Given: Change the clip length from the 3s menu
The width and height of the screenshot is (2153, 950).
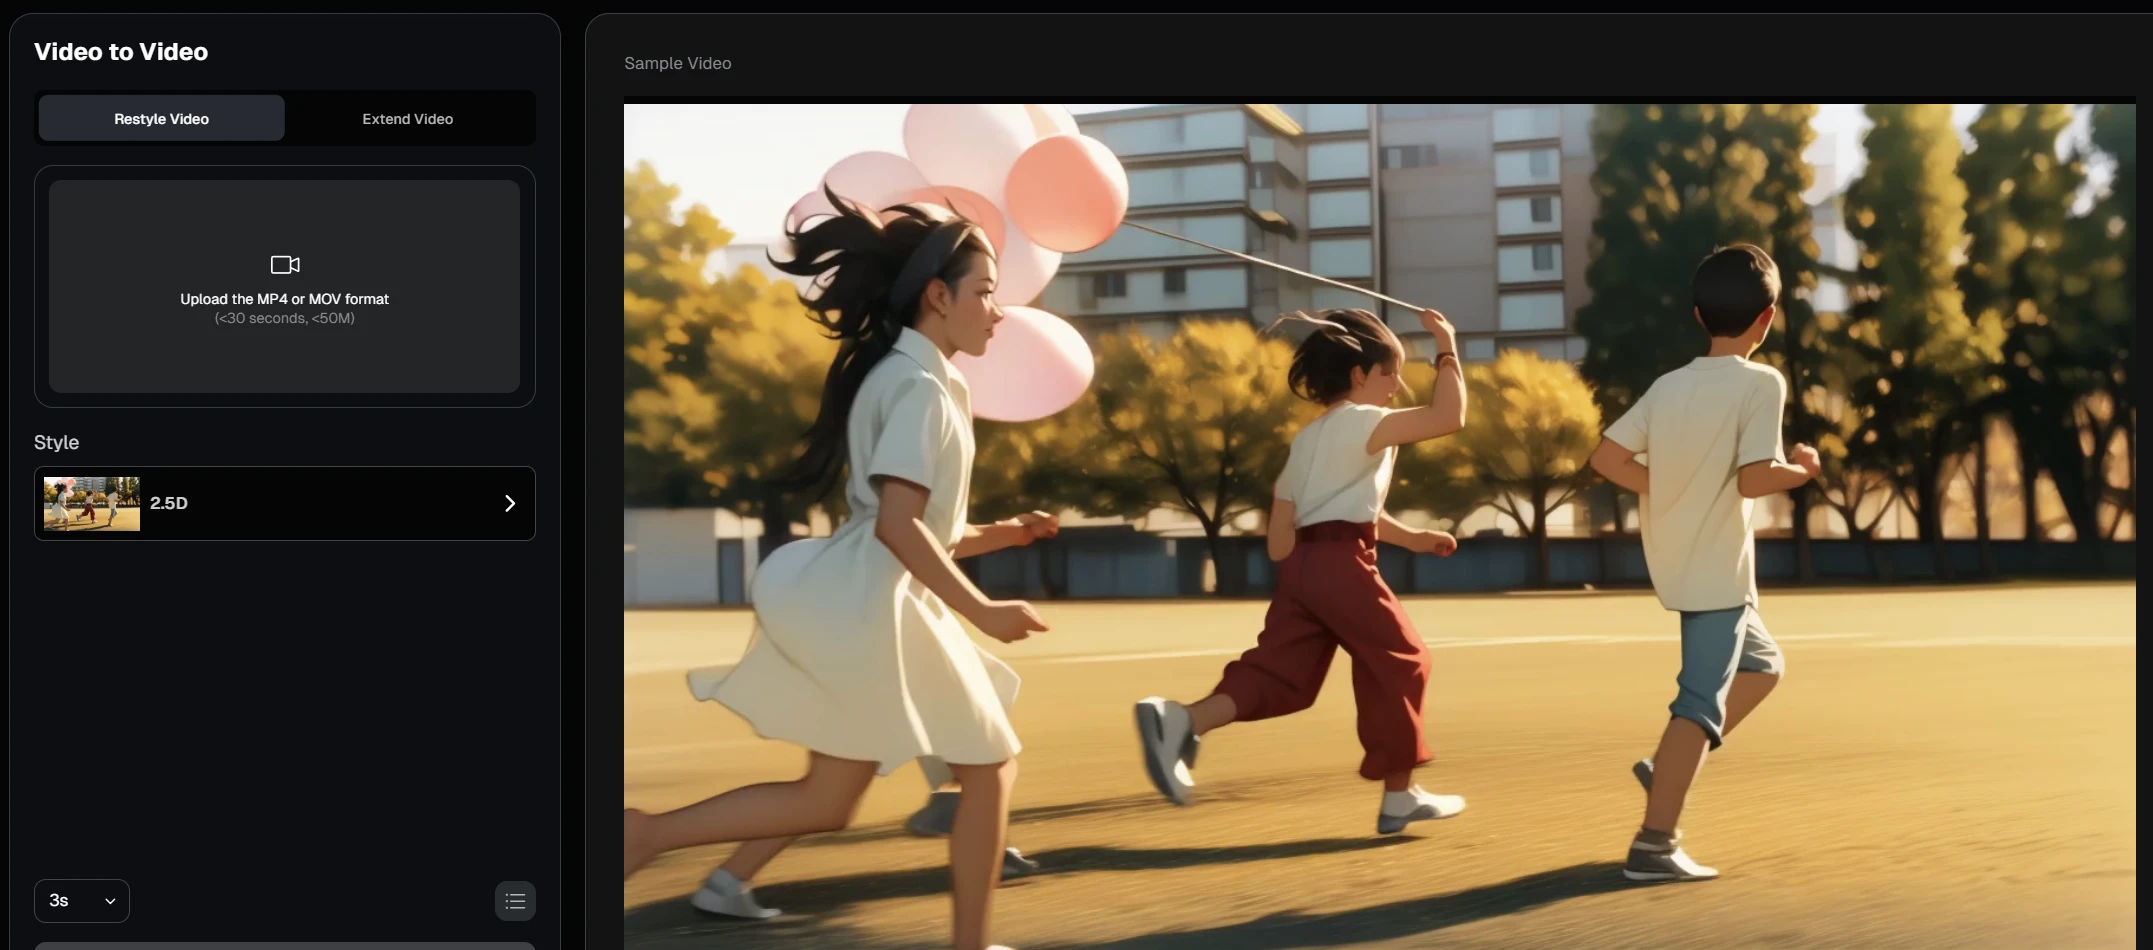Looking at the screenshot, I should click(80, 900).
